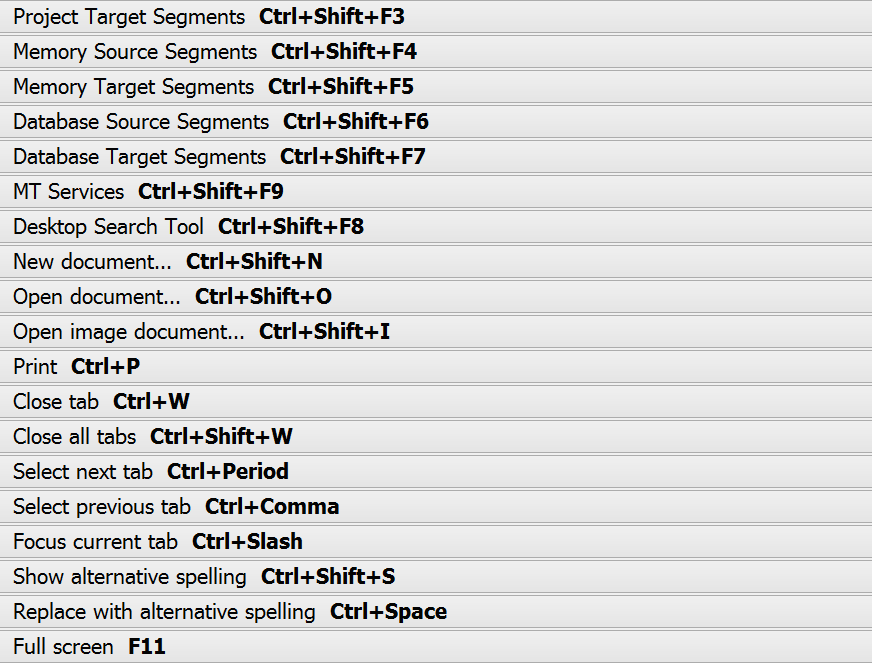Click Project Target Segments menu entry

[x=129, y=17]
